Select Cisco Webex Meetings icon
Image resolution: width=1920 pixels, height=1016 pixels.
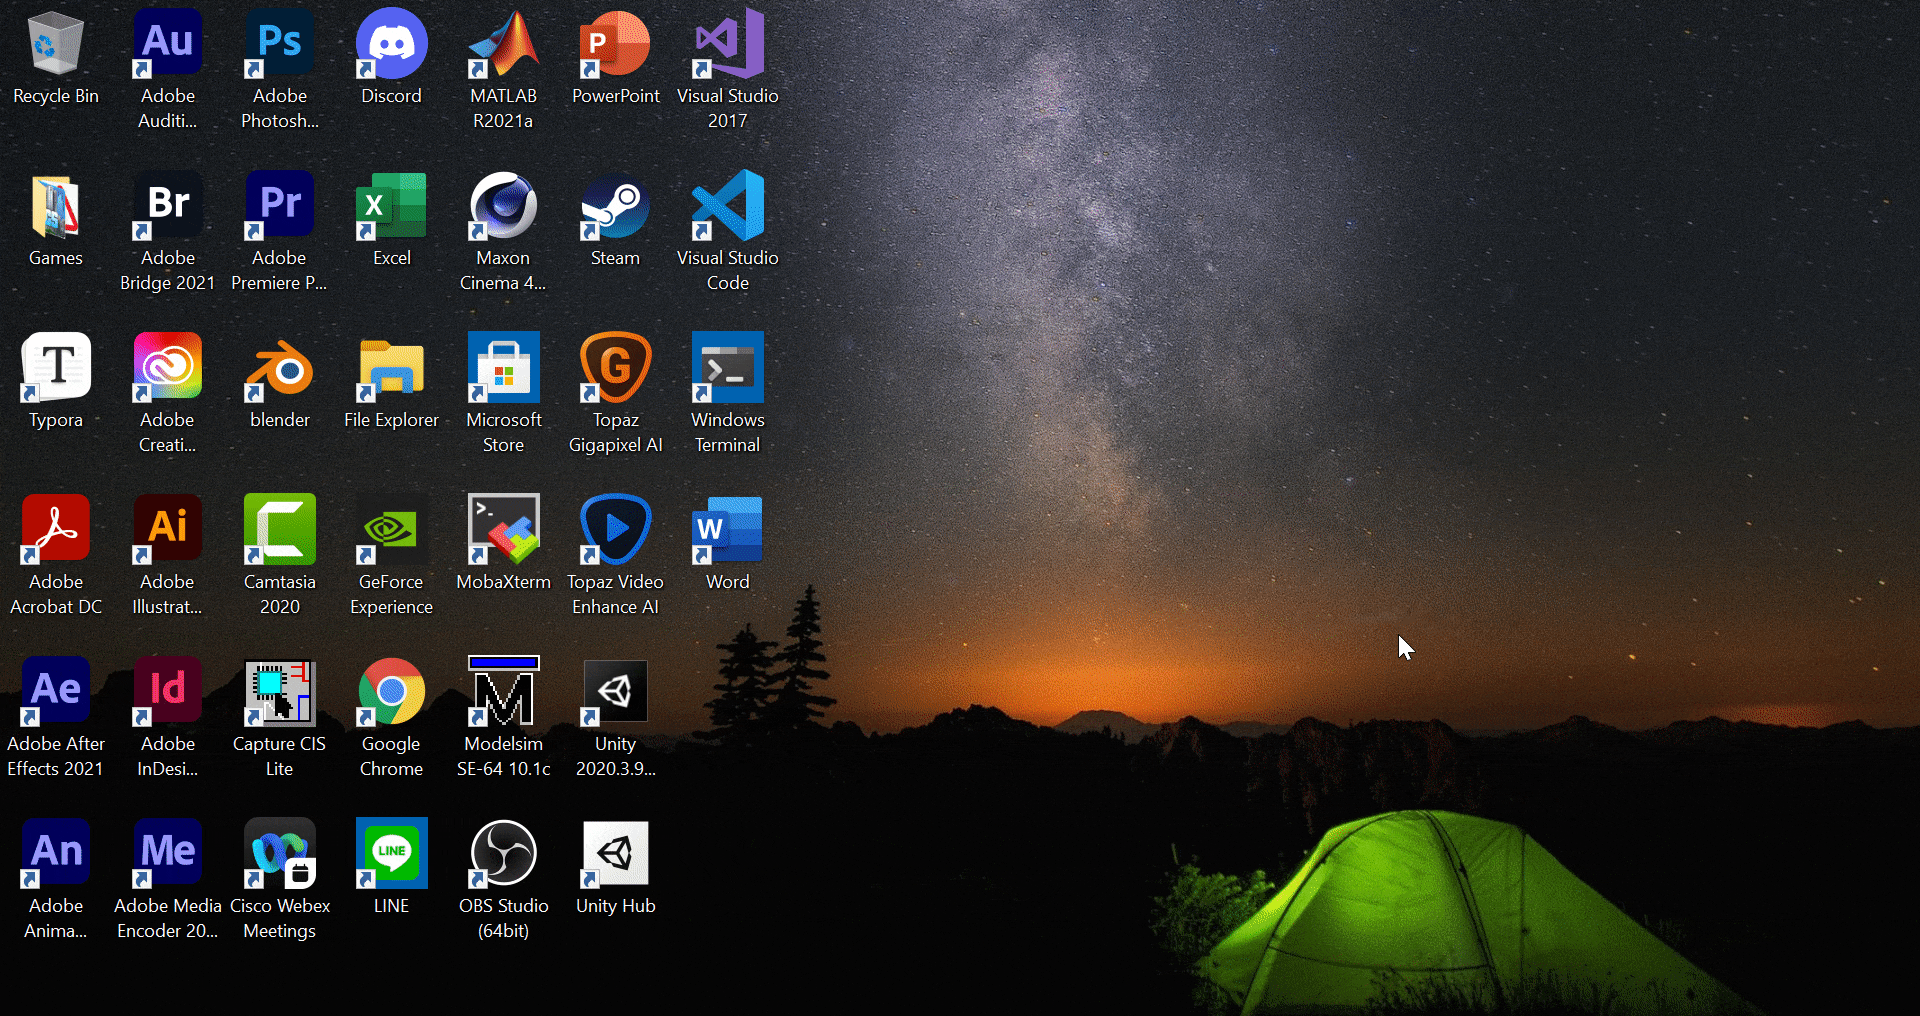coord(280,854)
